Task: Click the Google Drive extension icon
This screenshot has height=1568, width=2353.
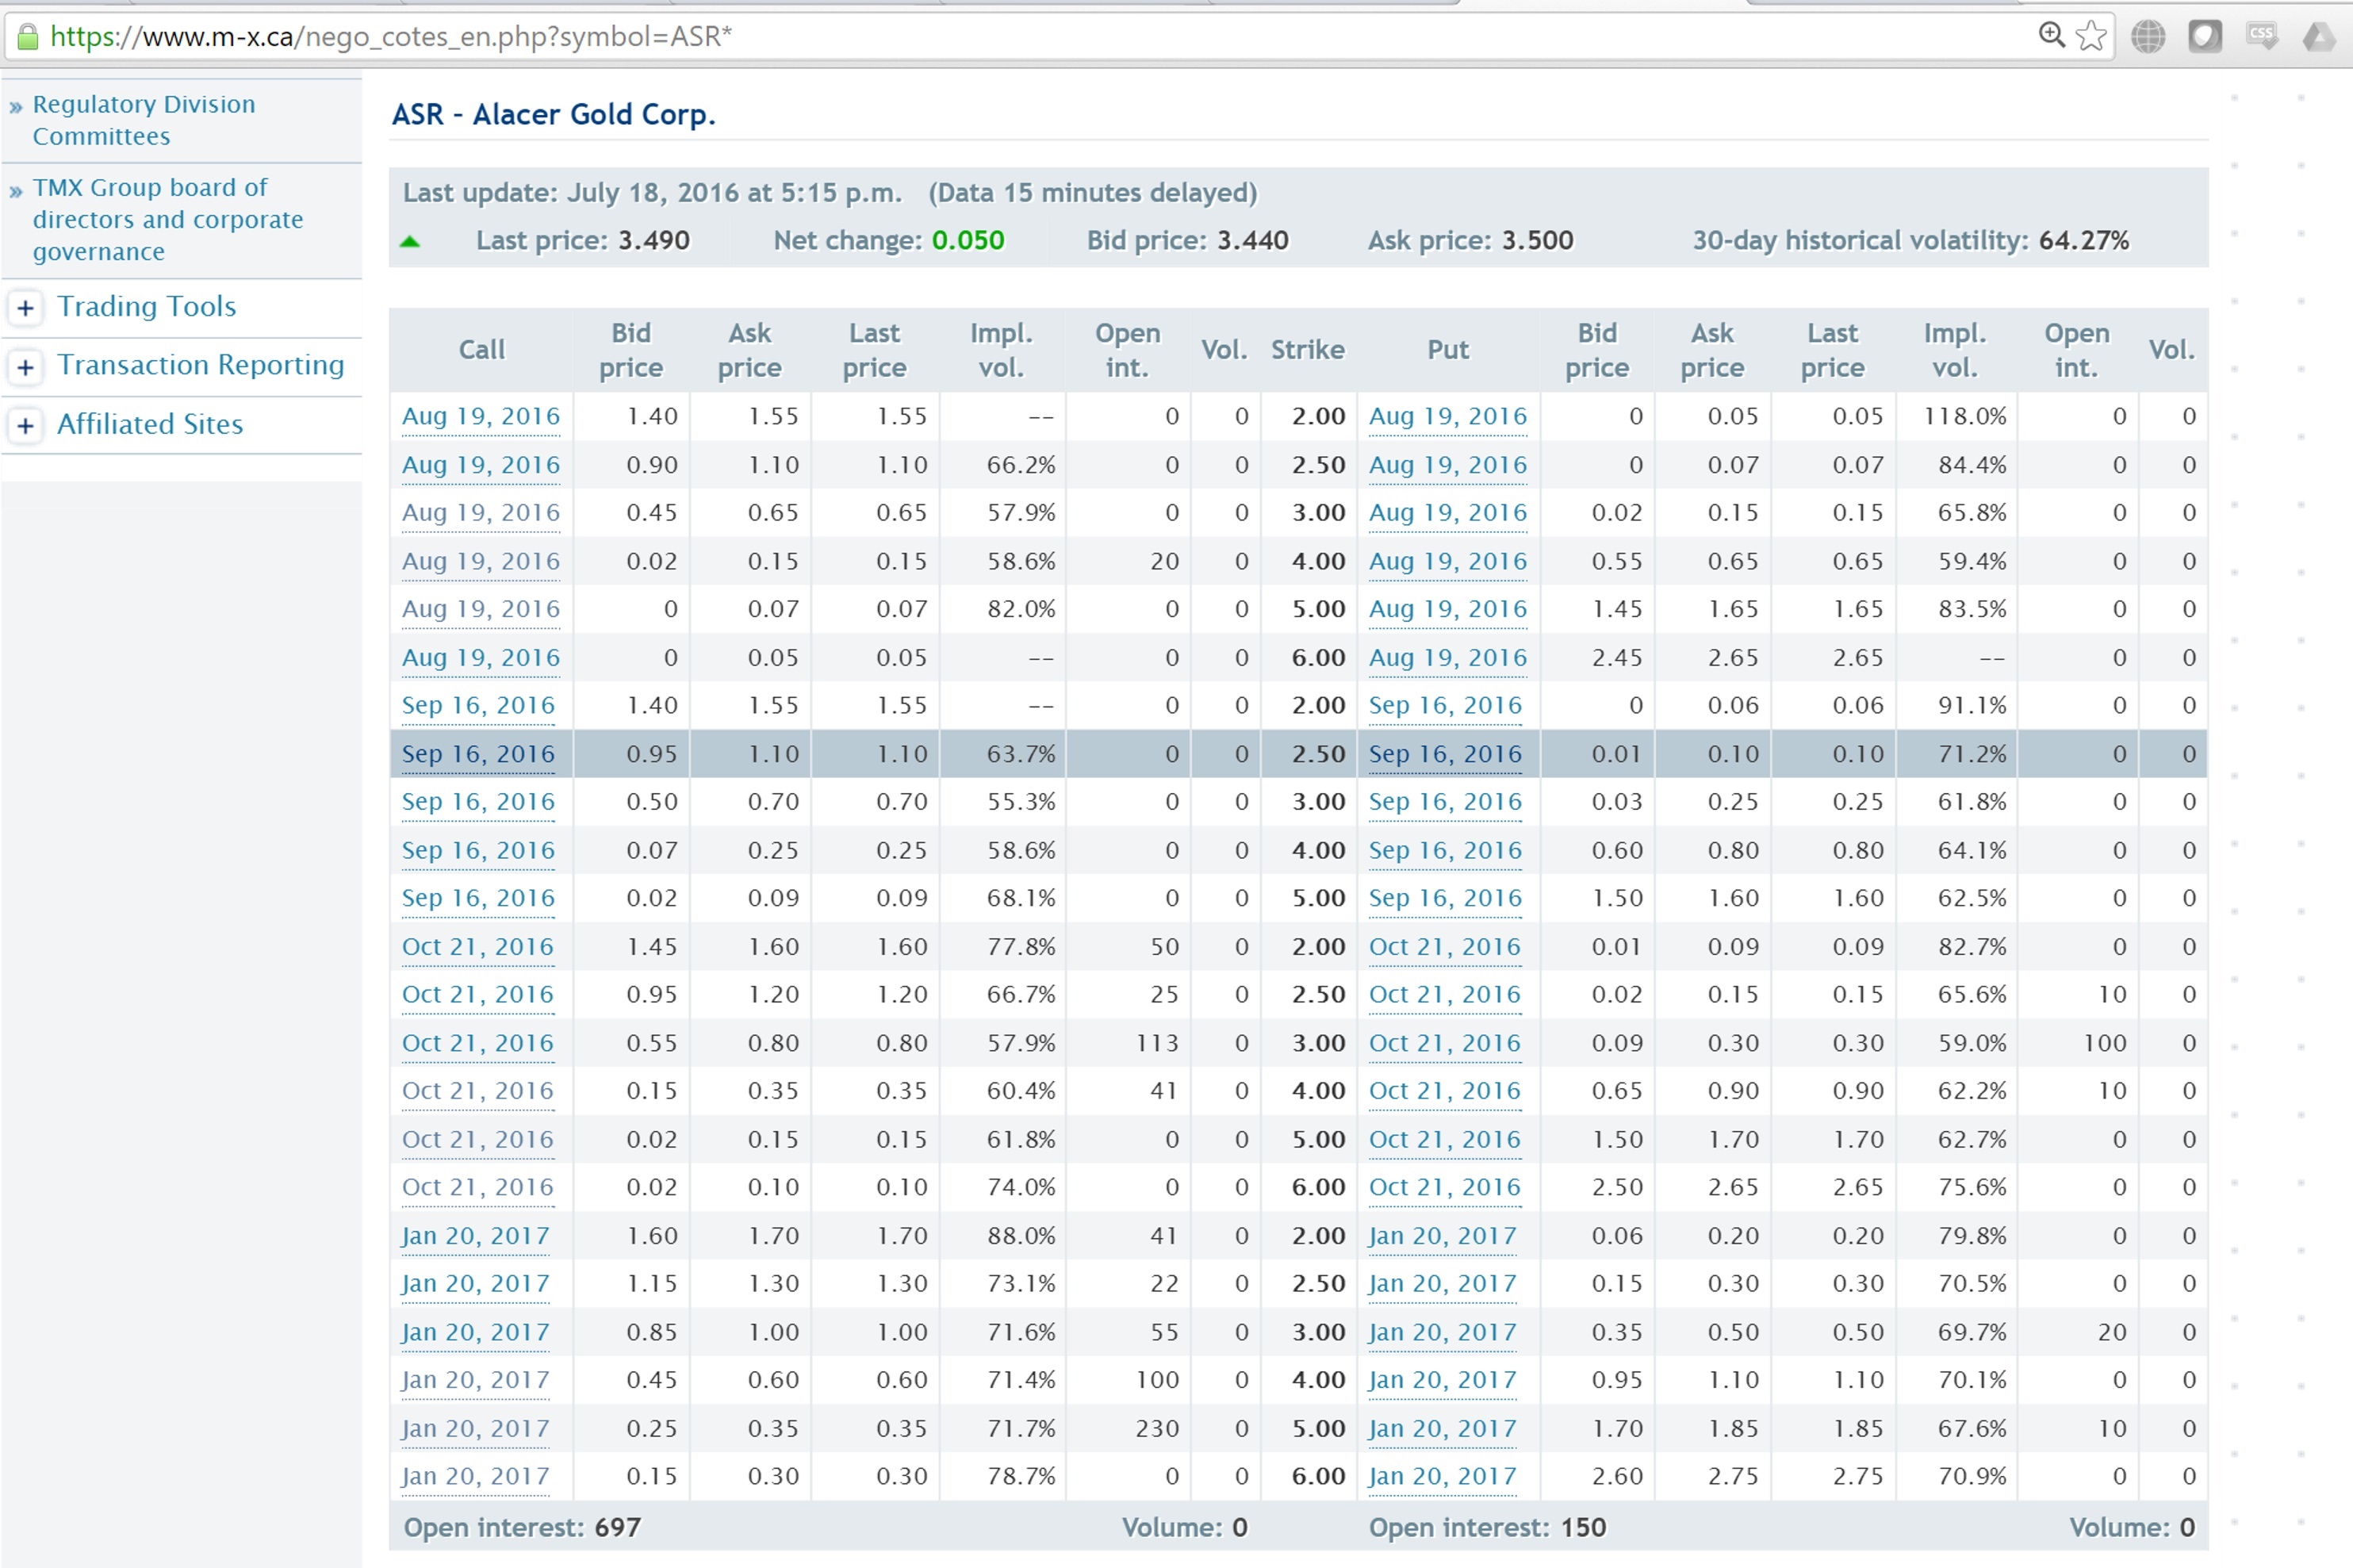Action: point(2318,37)
